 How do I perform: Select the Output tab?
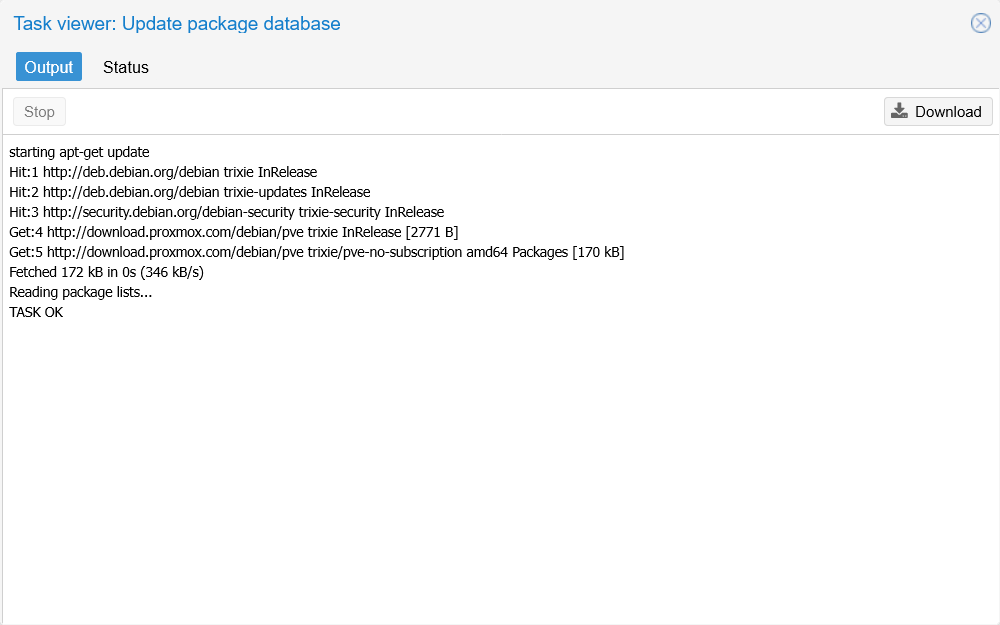click(x=48, y=67)
